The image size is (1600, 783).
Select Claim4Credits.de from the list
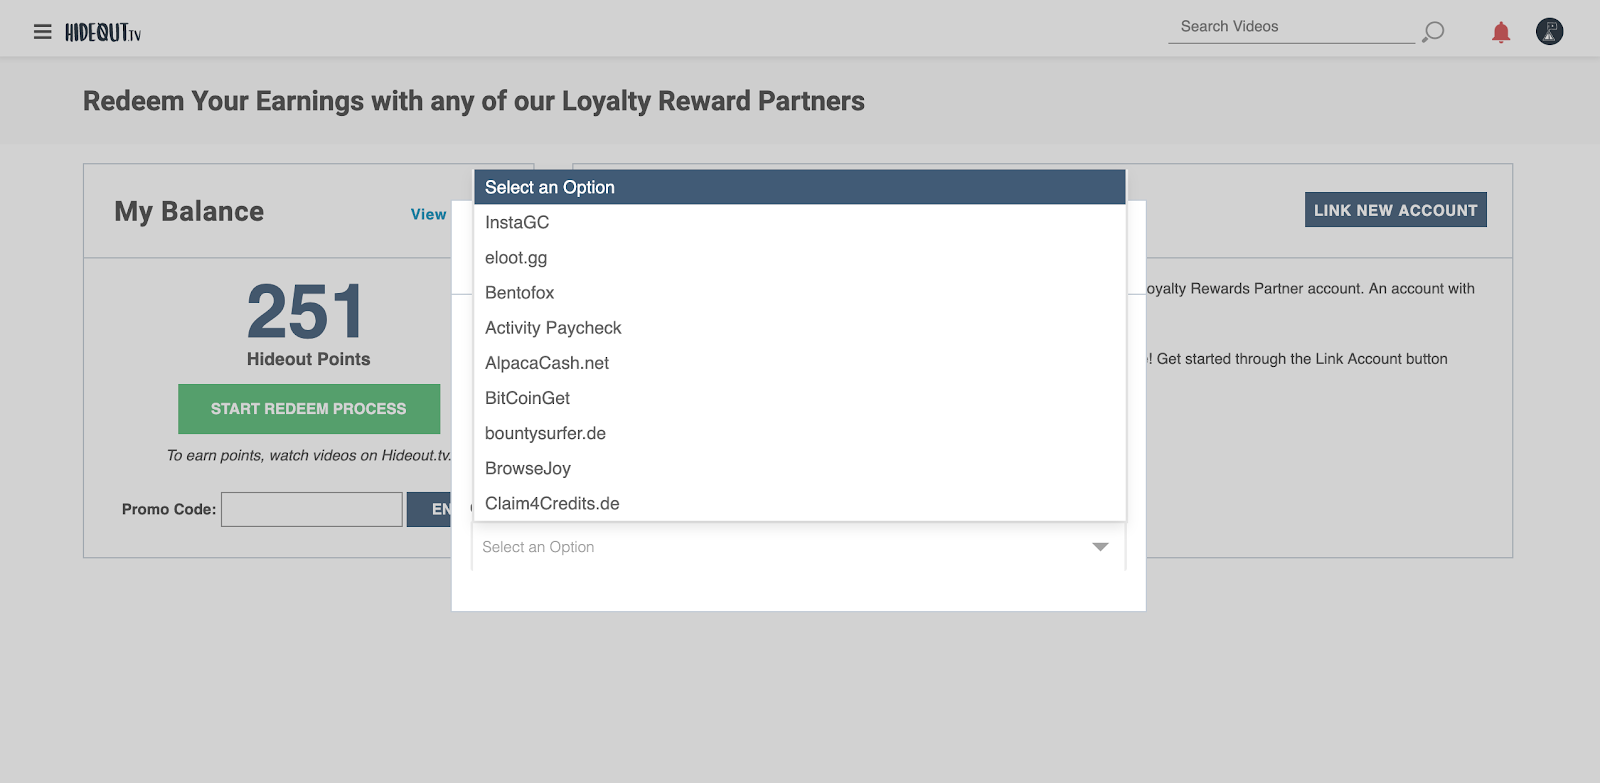[553, 503]
